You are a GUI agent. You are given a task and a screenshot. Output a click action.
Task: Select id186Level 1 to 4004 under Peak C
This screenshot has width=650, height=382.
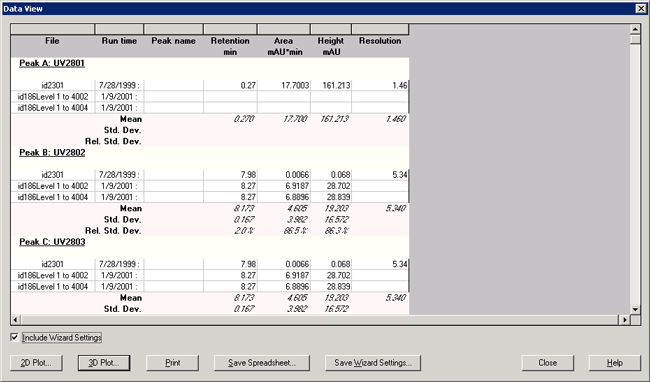pyautogui.click(x=53, y=287)
